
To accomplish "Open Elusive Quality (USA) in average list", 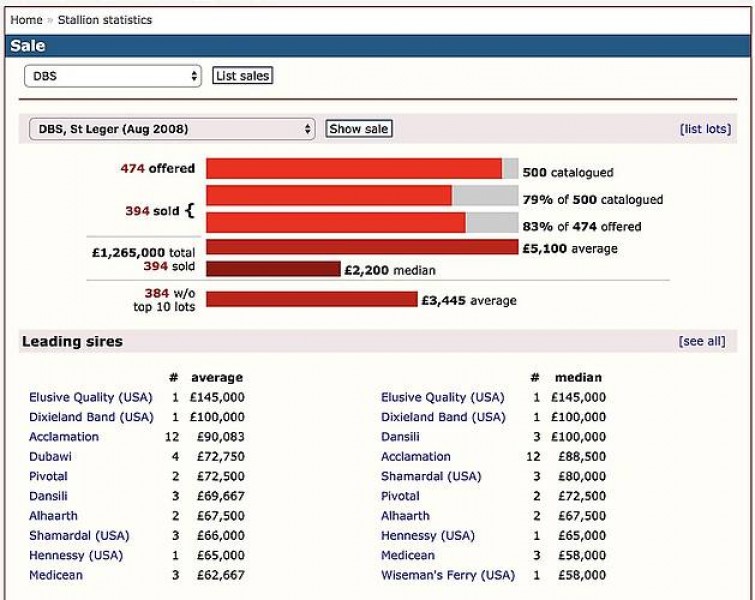I will point(91,397).
